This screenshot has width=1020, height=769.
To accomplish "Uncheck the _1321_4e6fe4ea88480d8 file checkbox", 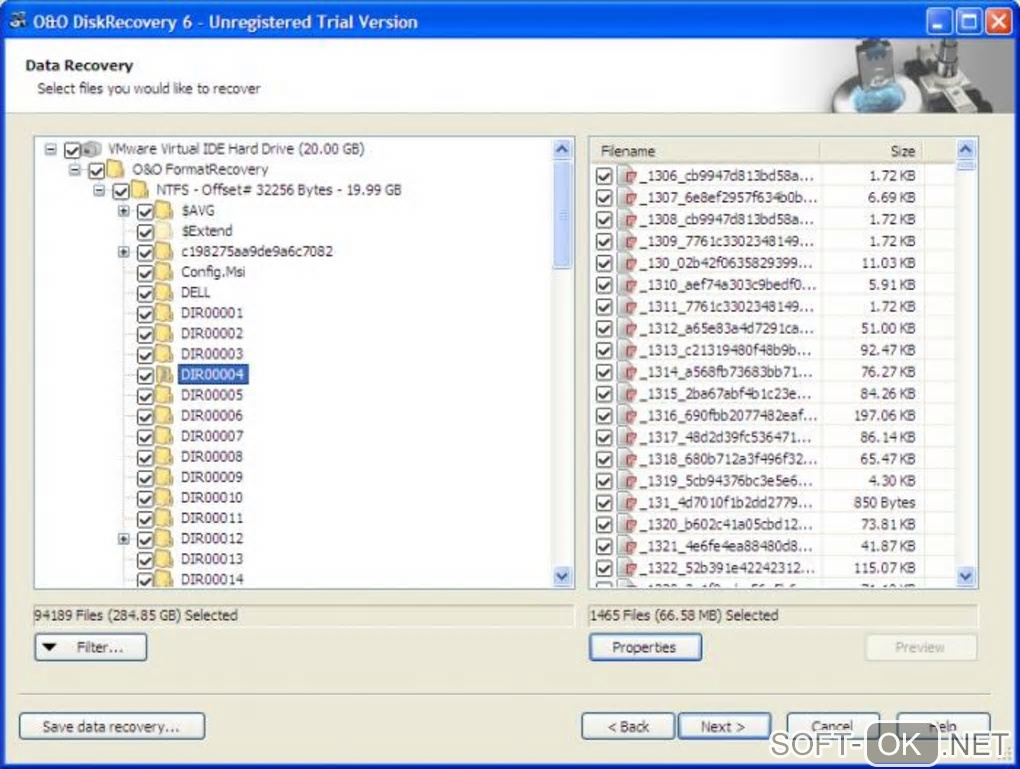I will point(604,546).
